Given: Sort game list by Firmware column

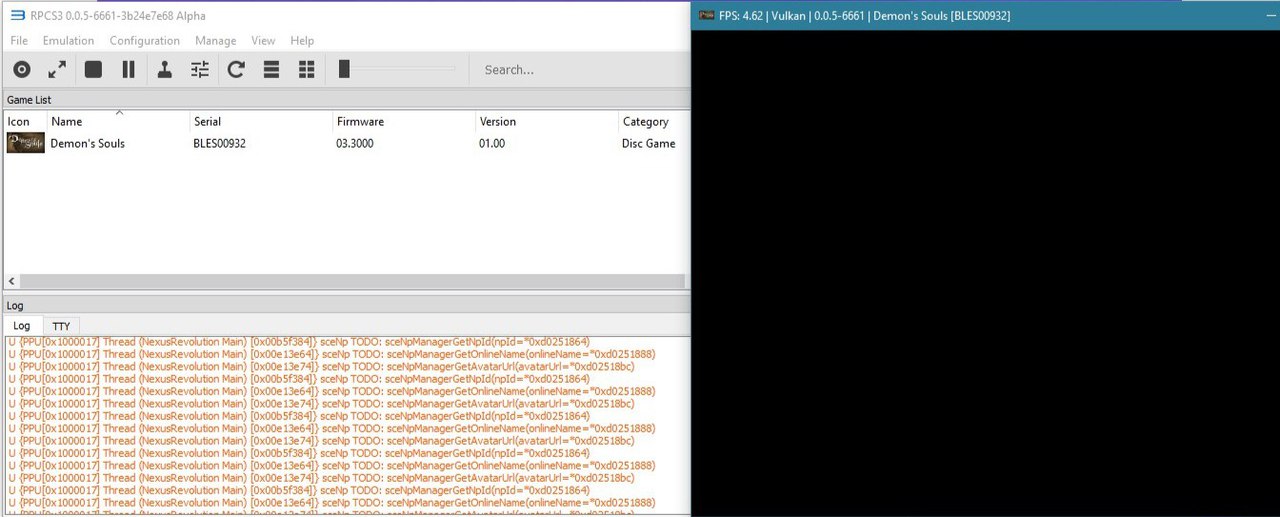Looking at the screenshot, I should click(x=403, y=122).
